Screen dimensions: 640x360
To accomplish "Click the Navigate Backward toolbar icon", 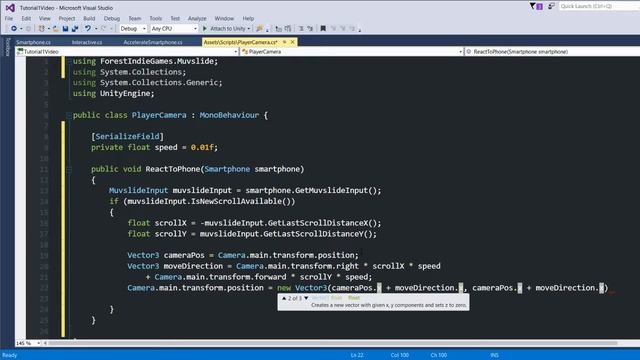I will pyautogui.click(x=13, y=29).
